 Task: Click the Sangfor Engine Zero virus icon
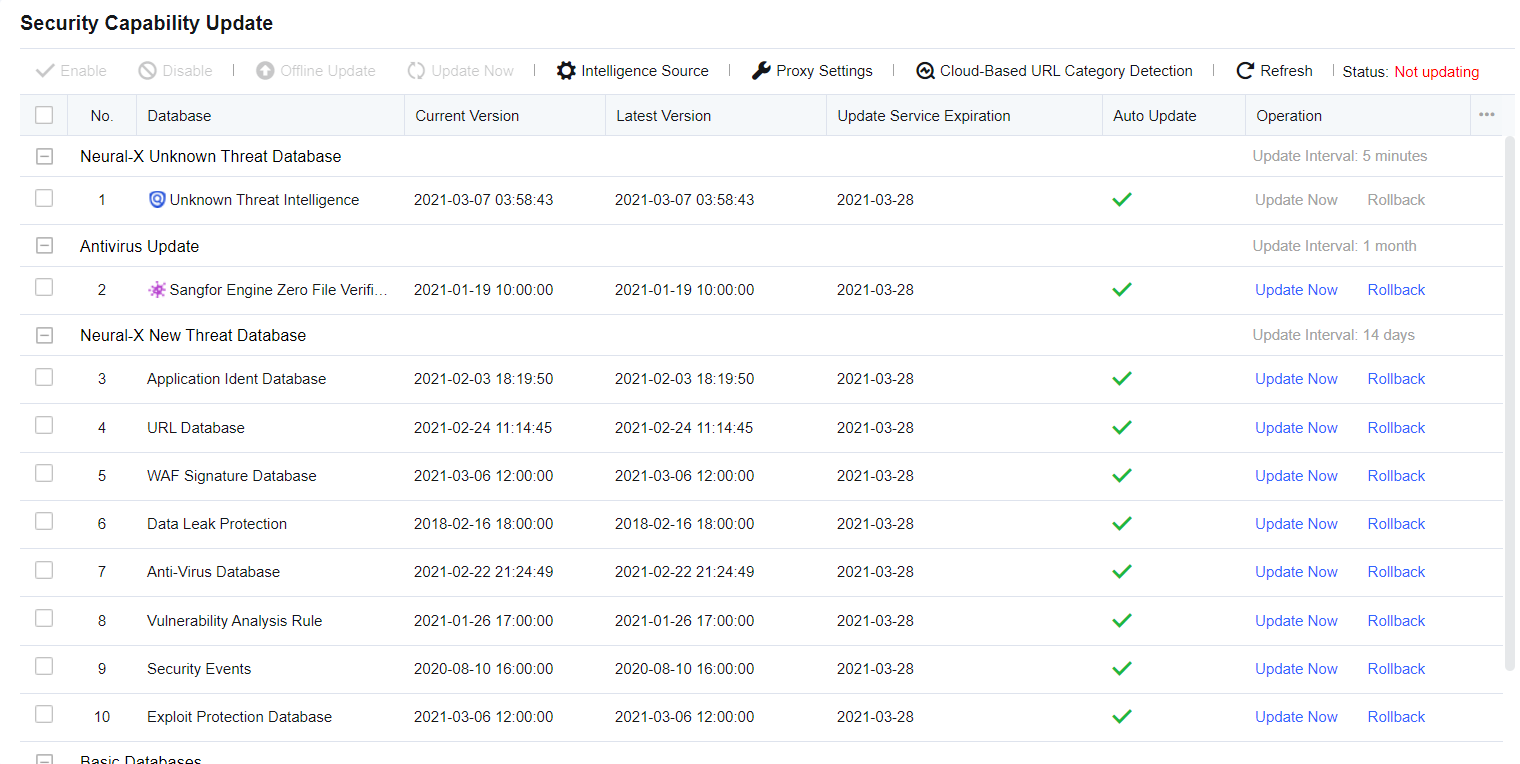coord(156,290)
